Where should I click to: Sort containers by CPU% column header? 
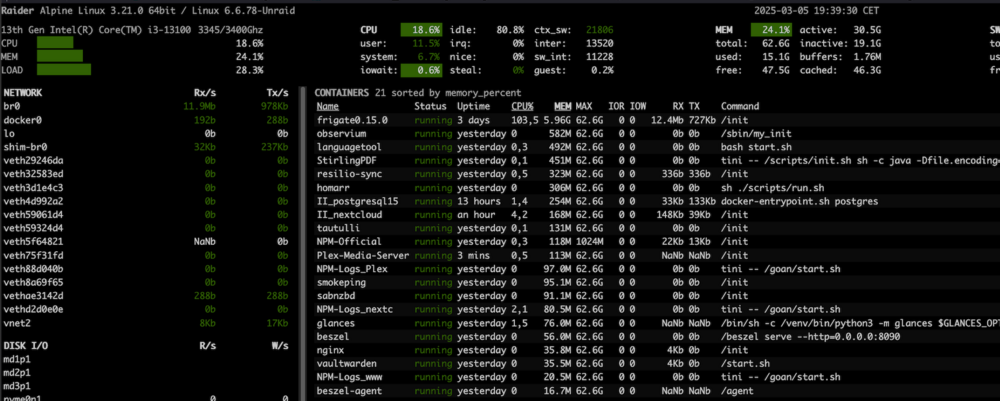[522, 106]
